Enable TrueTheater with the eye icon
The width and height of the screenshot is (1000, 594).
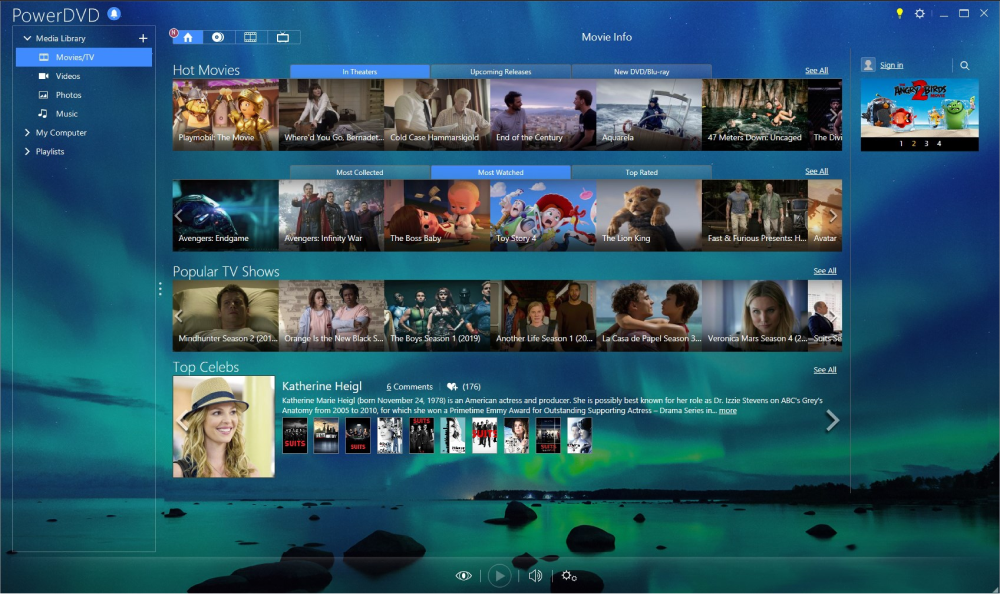[x=463, y=575]
